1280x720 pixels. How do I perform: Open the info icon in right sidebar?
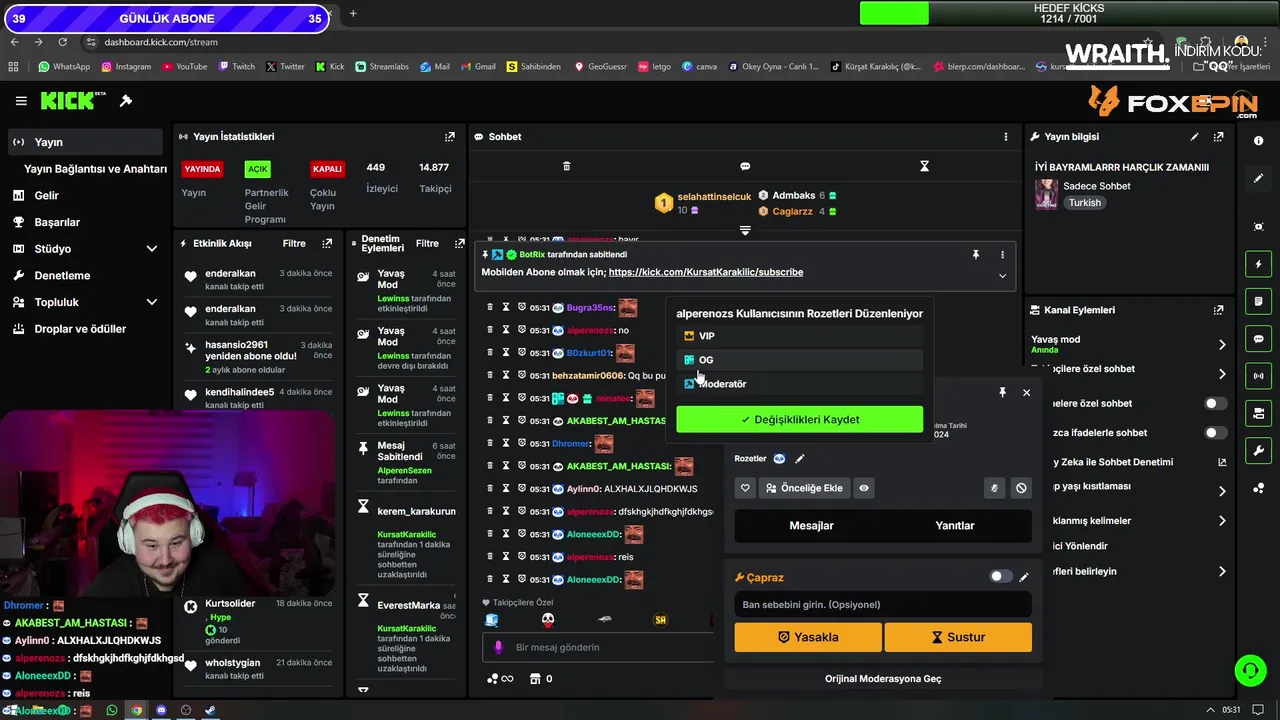[1258, 141]
